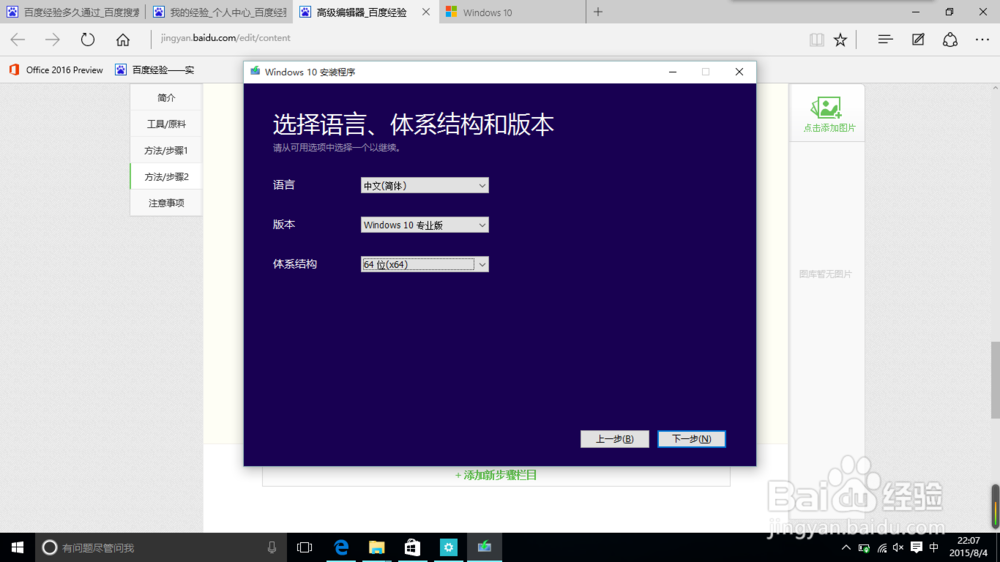
Task: Select 方法/步骤1 in the sidebar
Action: (x=166, y=151)
